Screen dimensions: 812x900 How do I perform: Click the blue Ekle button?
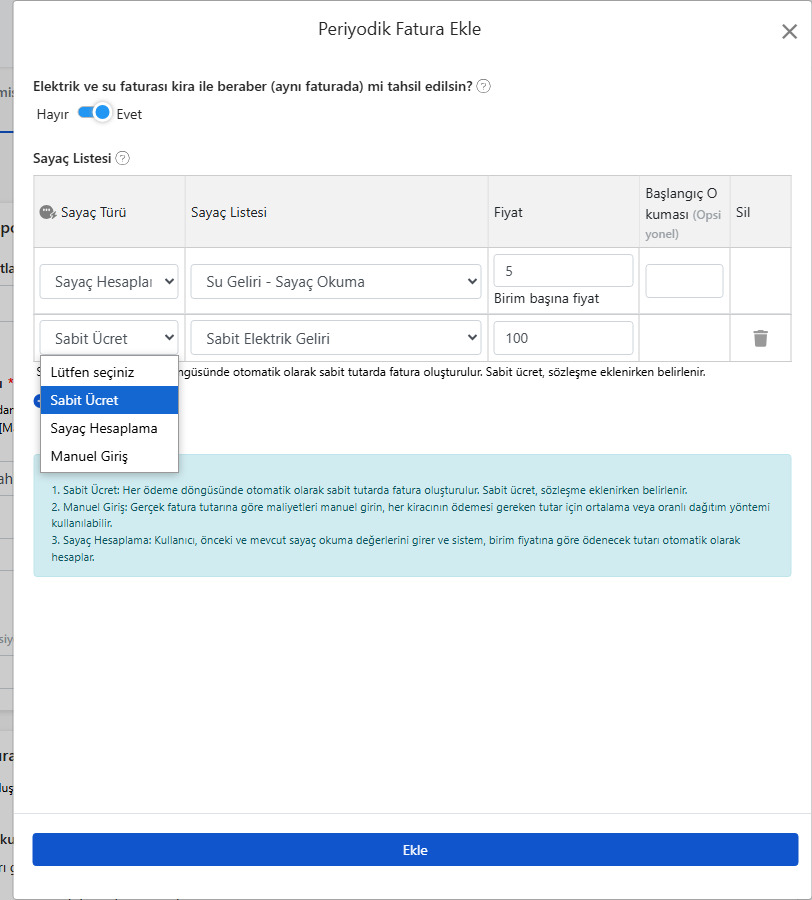[x=415, y=849]
